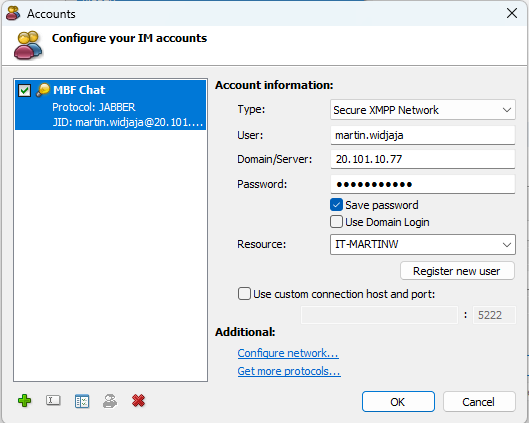The height and width of the screenshot is (423, 529).
Task: Click the Accounts title bar icon
Action: pyautogui.click(x=13, y=13)
